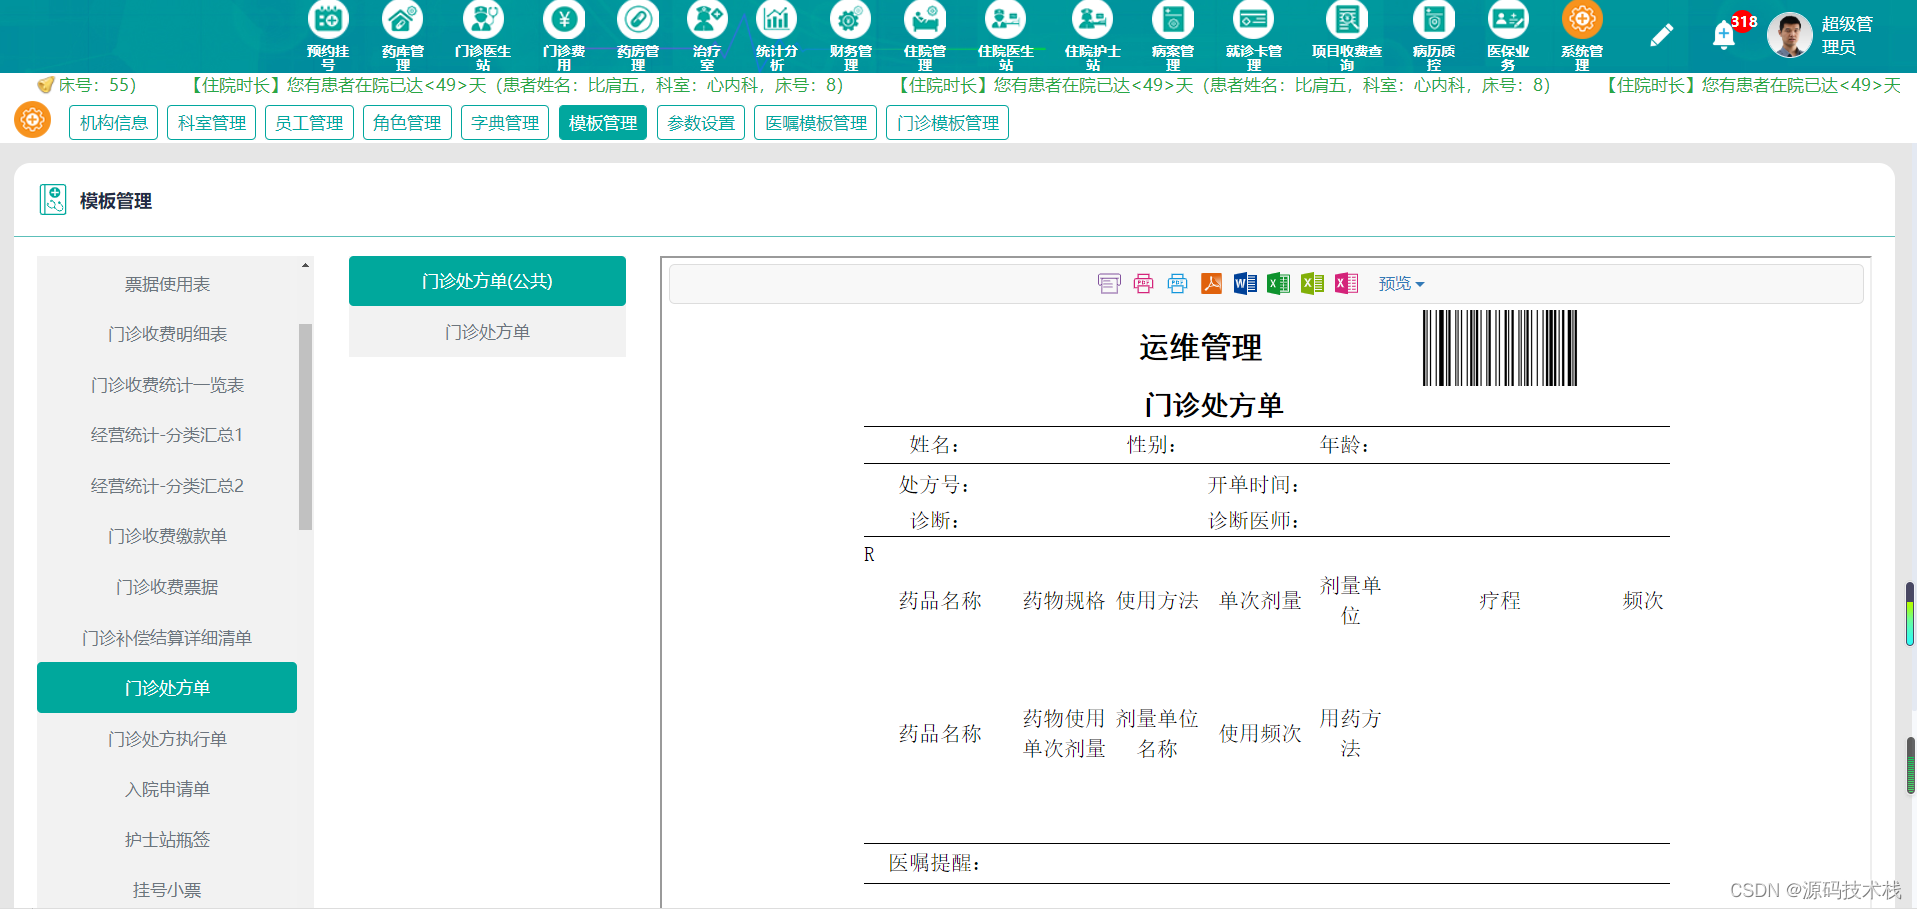Export the template to Excel
Screen dimensions: 1917x909
(1279, 283)
